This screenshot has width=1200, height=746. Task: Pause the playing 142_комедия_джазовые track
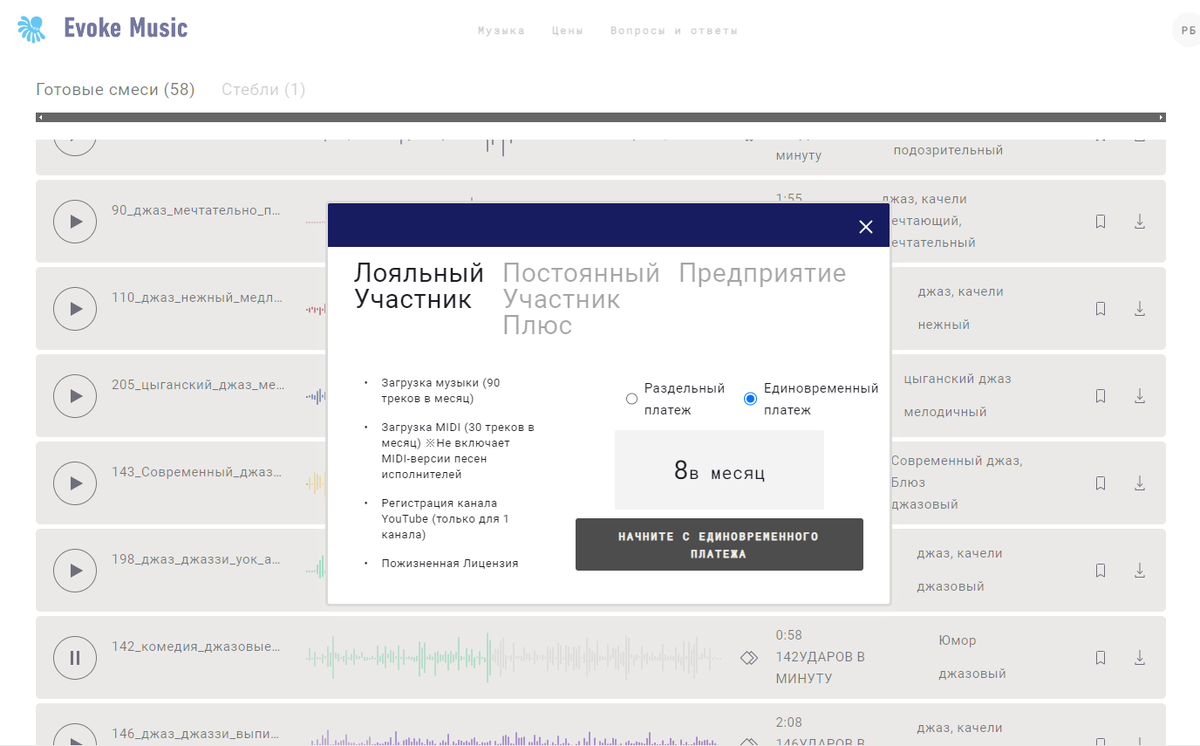click(x=75, y=657)
